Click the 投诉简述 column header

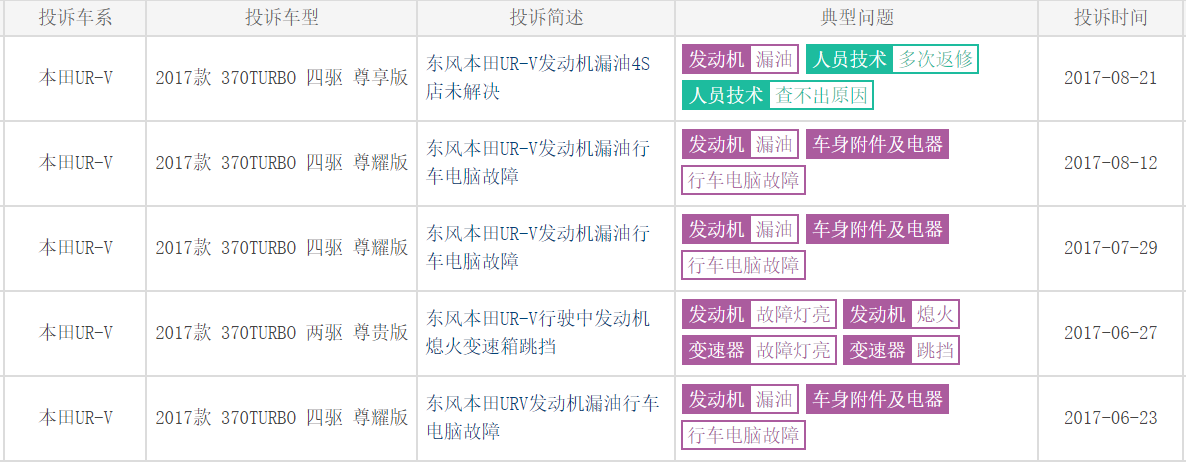click(546, 18)
